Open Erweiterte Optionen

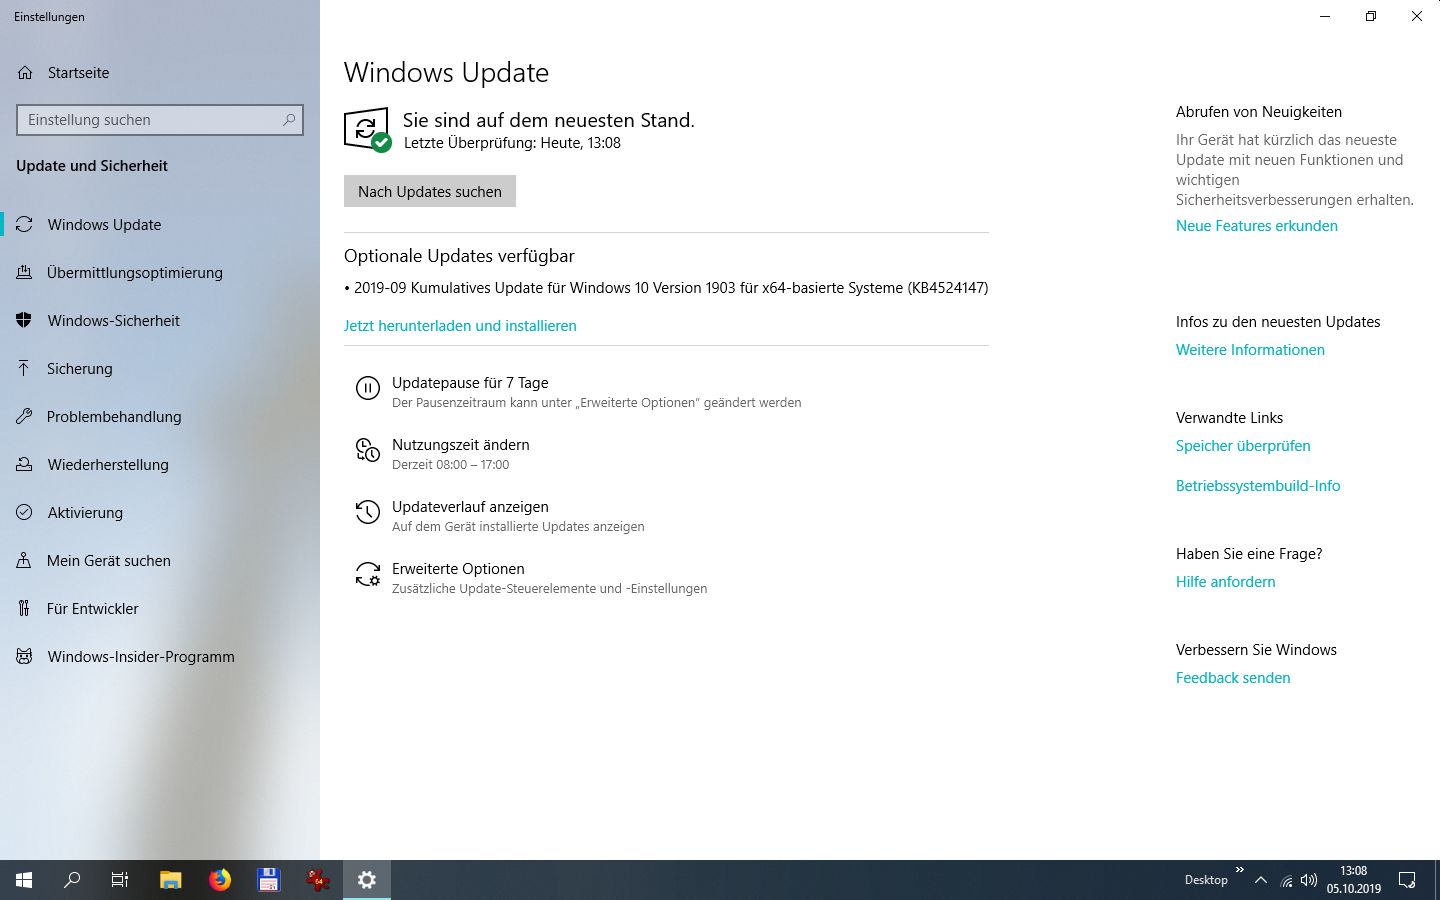tap(458, 569)
